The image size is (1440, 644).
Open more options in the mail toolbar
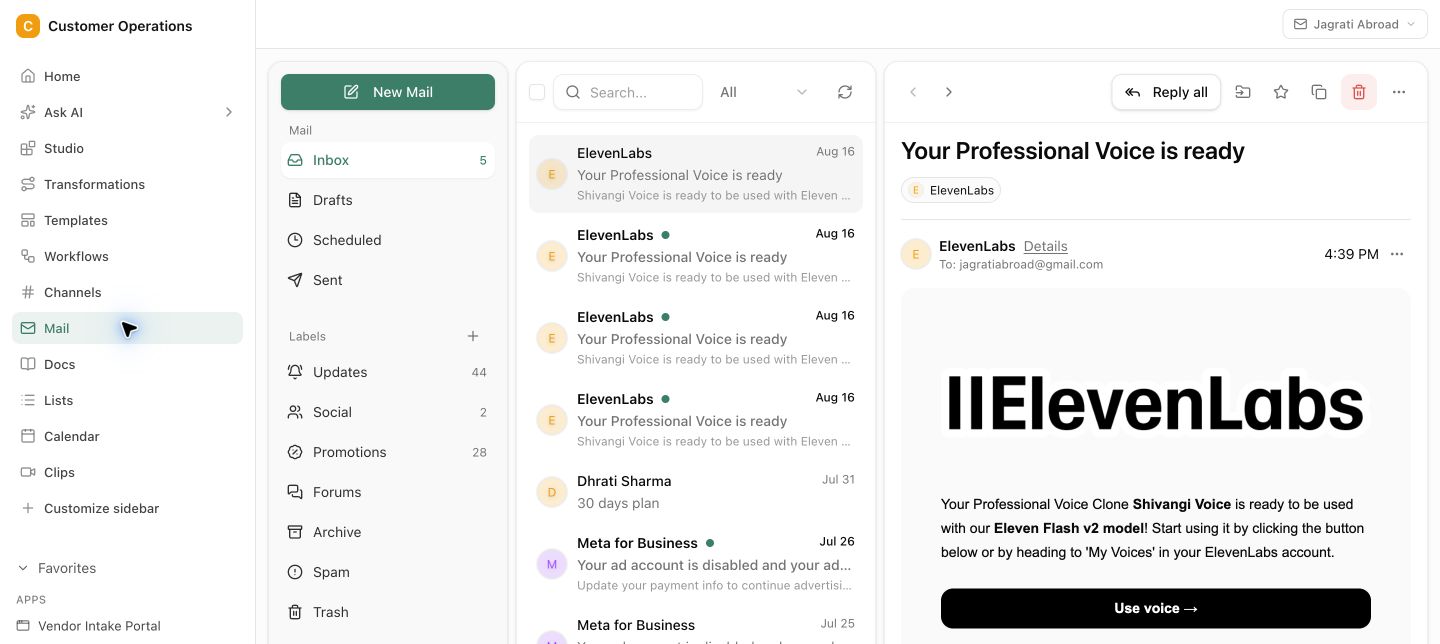click(1399, 92)
